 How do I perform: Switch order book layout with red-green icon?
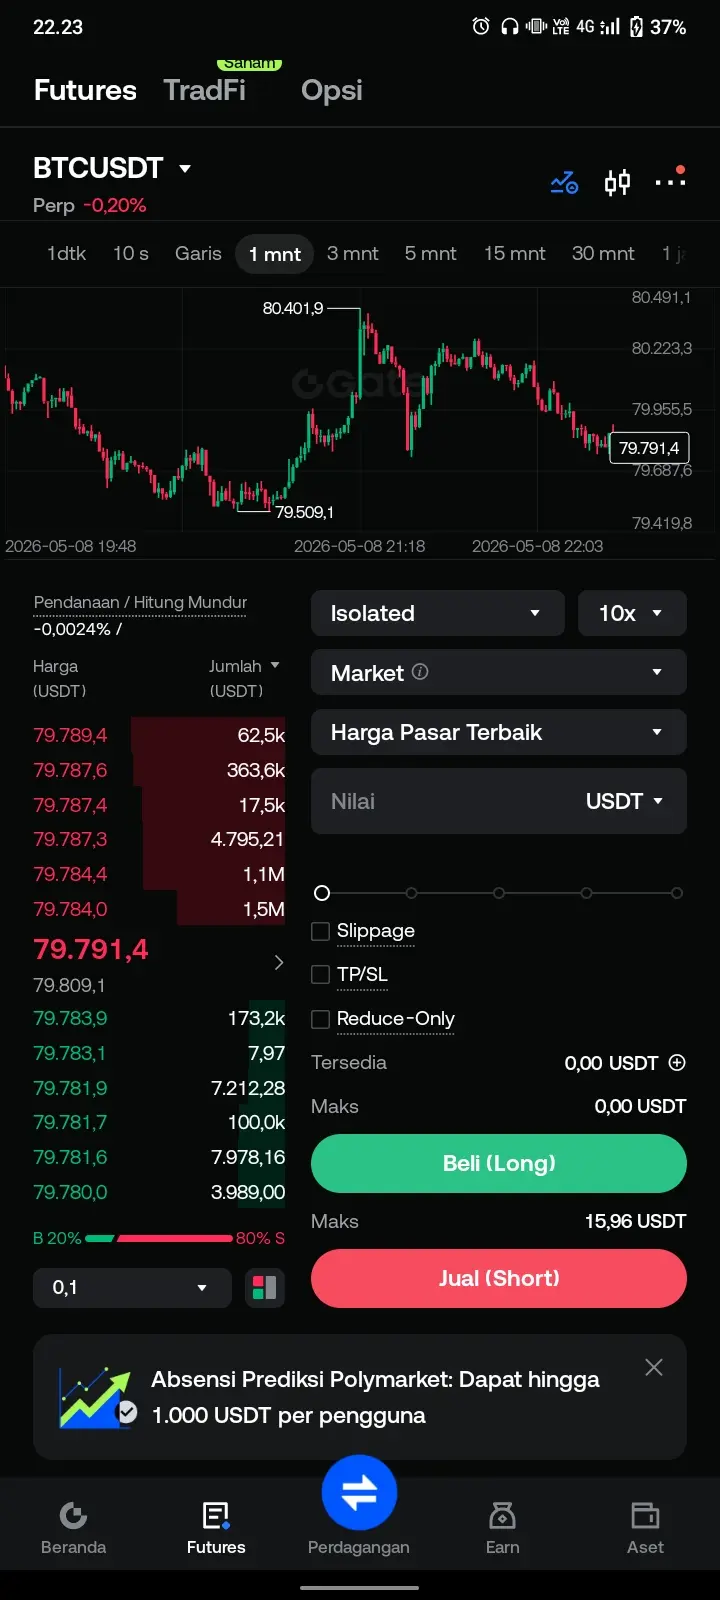[265, 1287]
